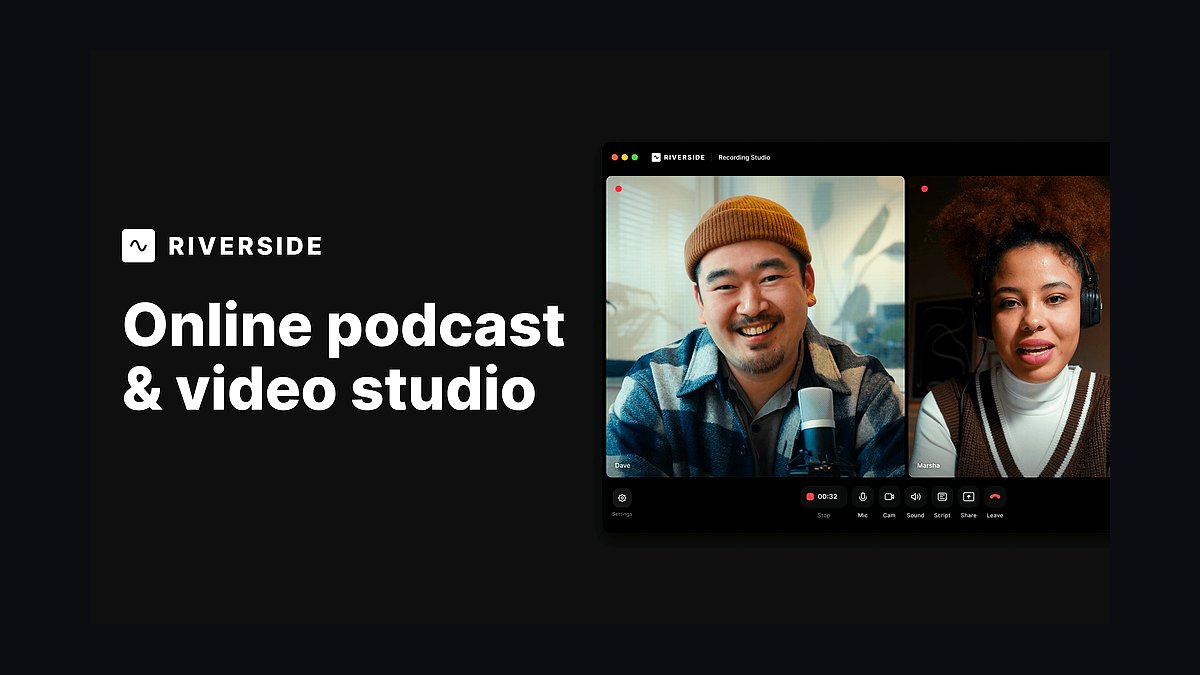Viewport: 1200px width, 675px height.
Task: Mute the microphone with the Mic icon
Action: click(x=862, y=497)
